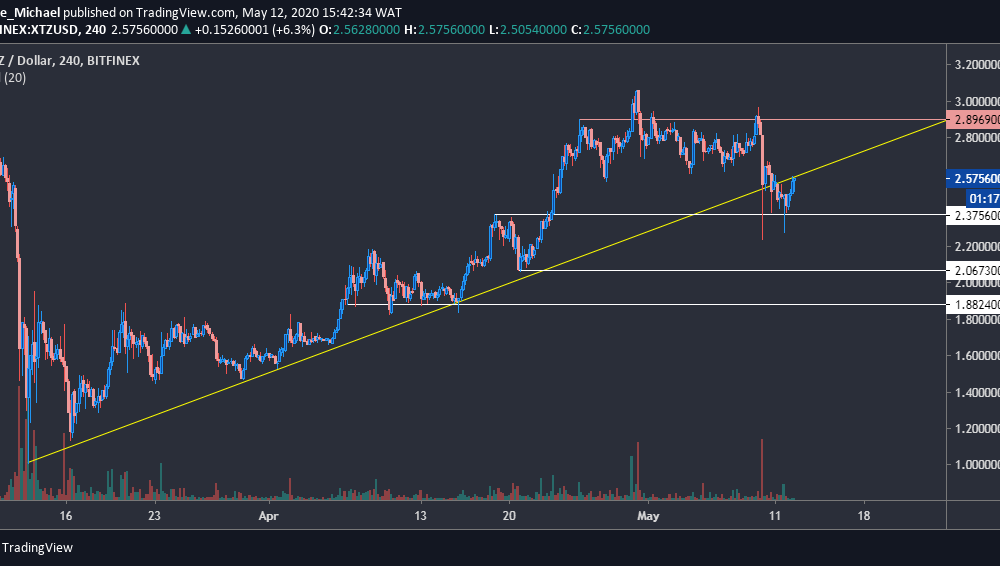Click the 1.000000 price axis tick
This screenshot has width=1000, height=566.
[x=977, y=465]
